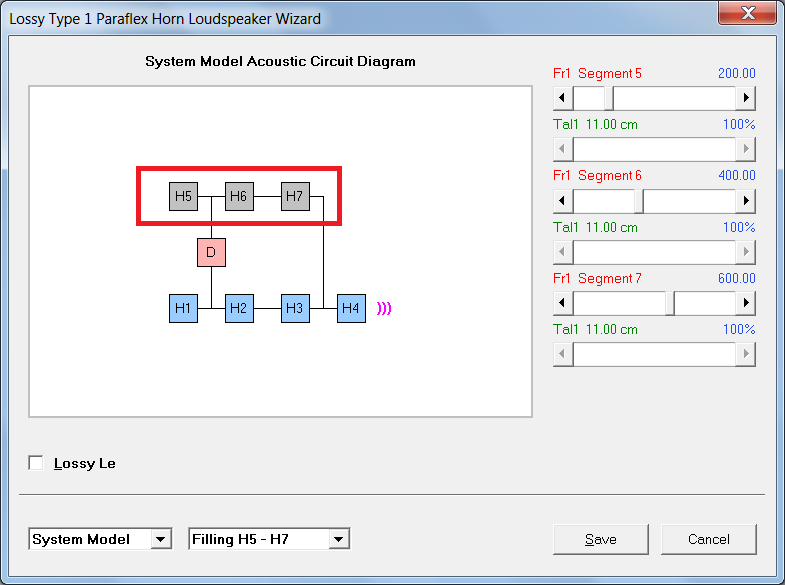Image resolution: width=785 pixels, height=585 pixels.
Task: Open the System Model dropdown
Action: point(100,539)
